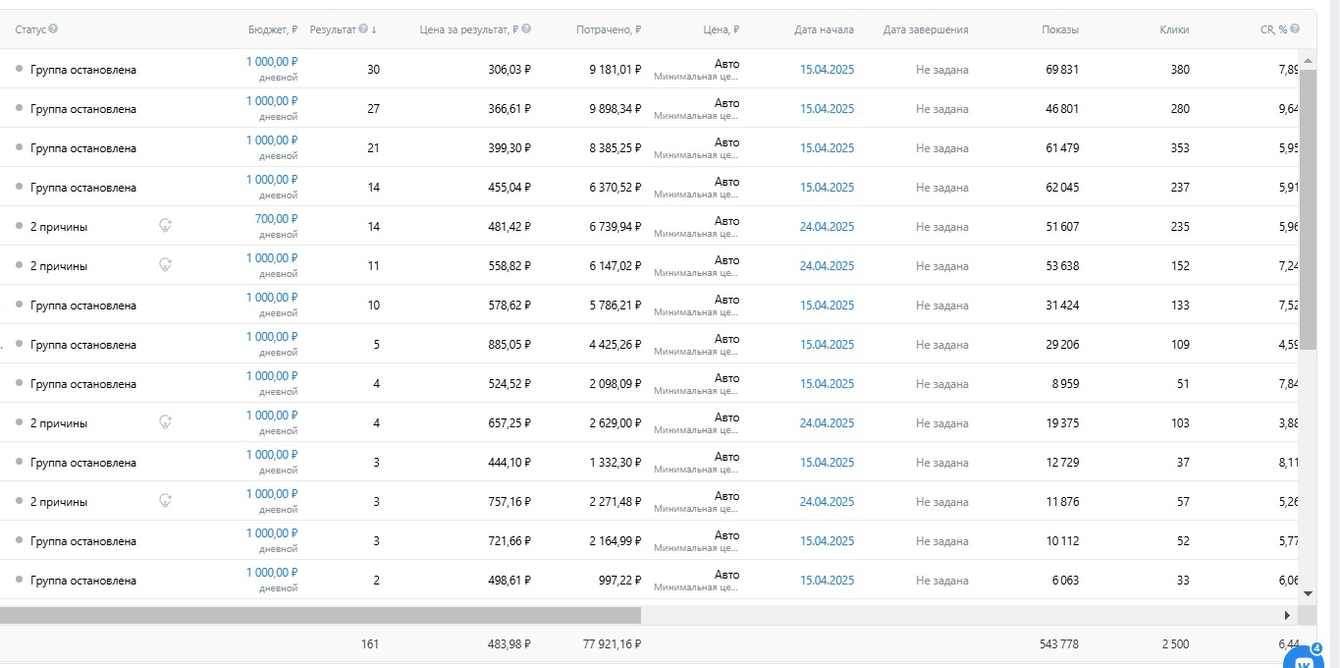Click lightbulb icon in row with 657,25 ₽ price
The image size is (1340, 668).
[x=165, y=422]
